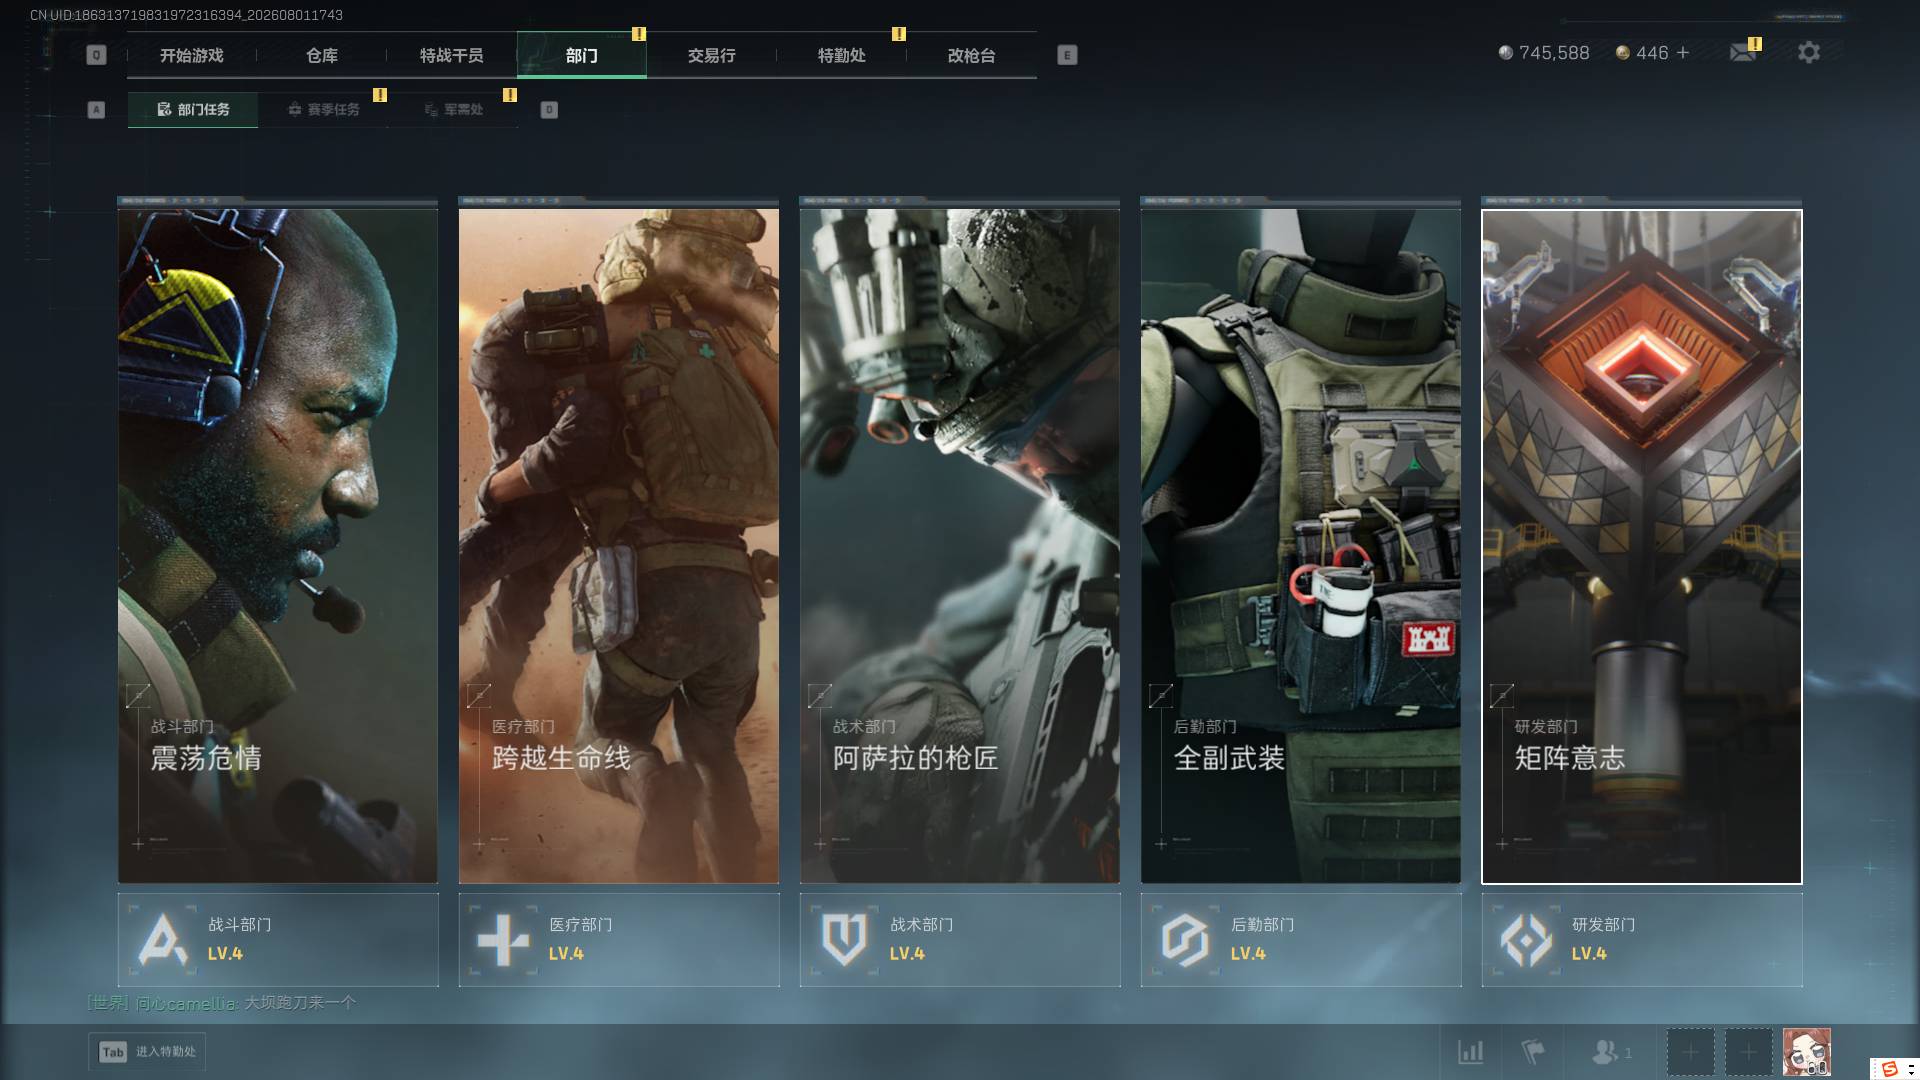Open the 交易行 tab
This screenshot has width=1920, height=1080.
click(712, 56)
